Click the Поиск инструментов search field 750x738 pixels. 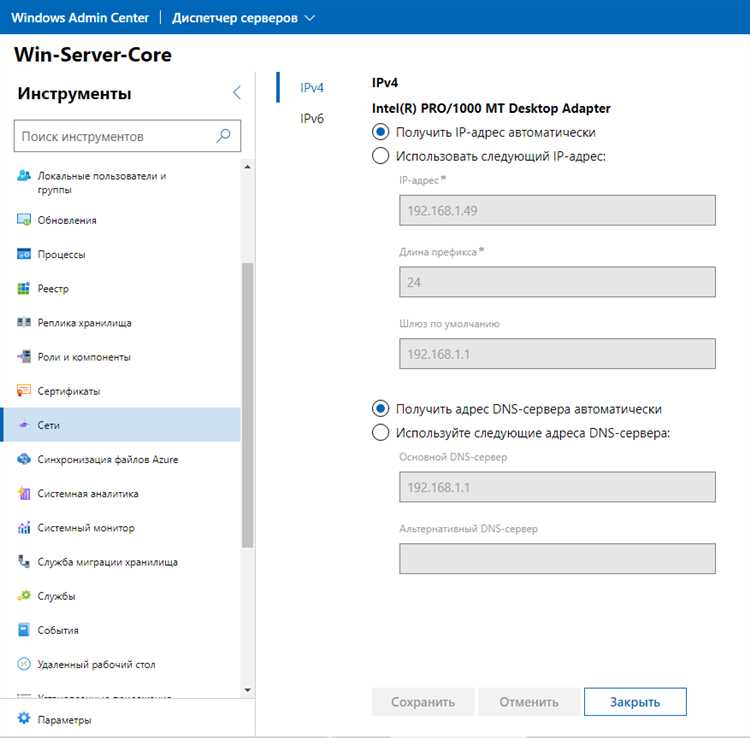[127, 136]
